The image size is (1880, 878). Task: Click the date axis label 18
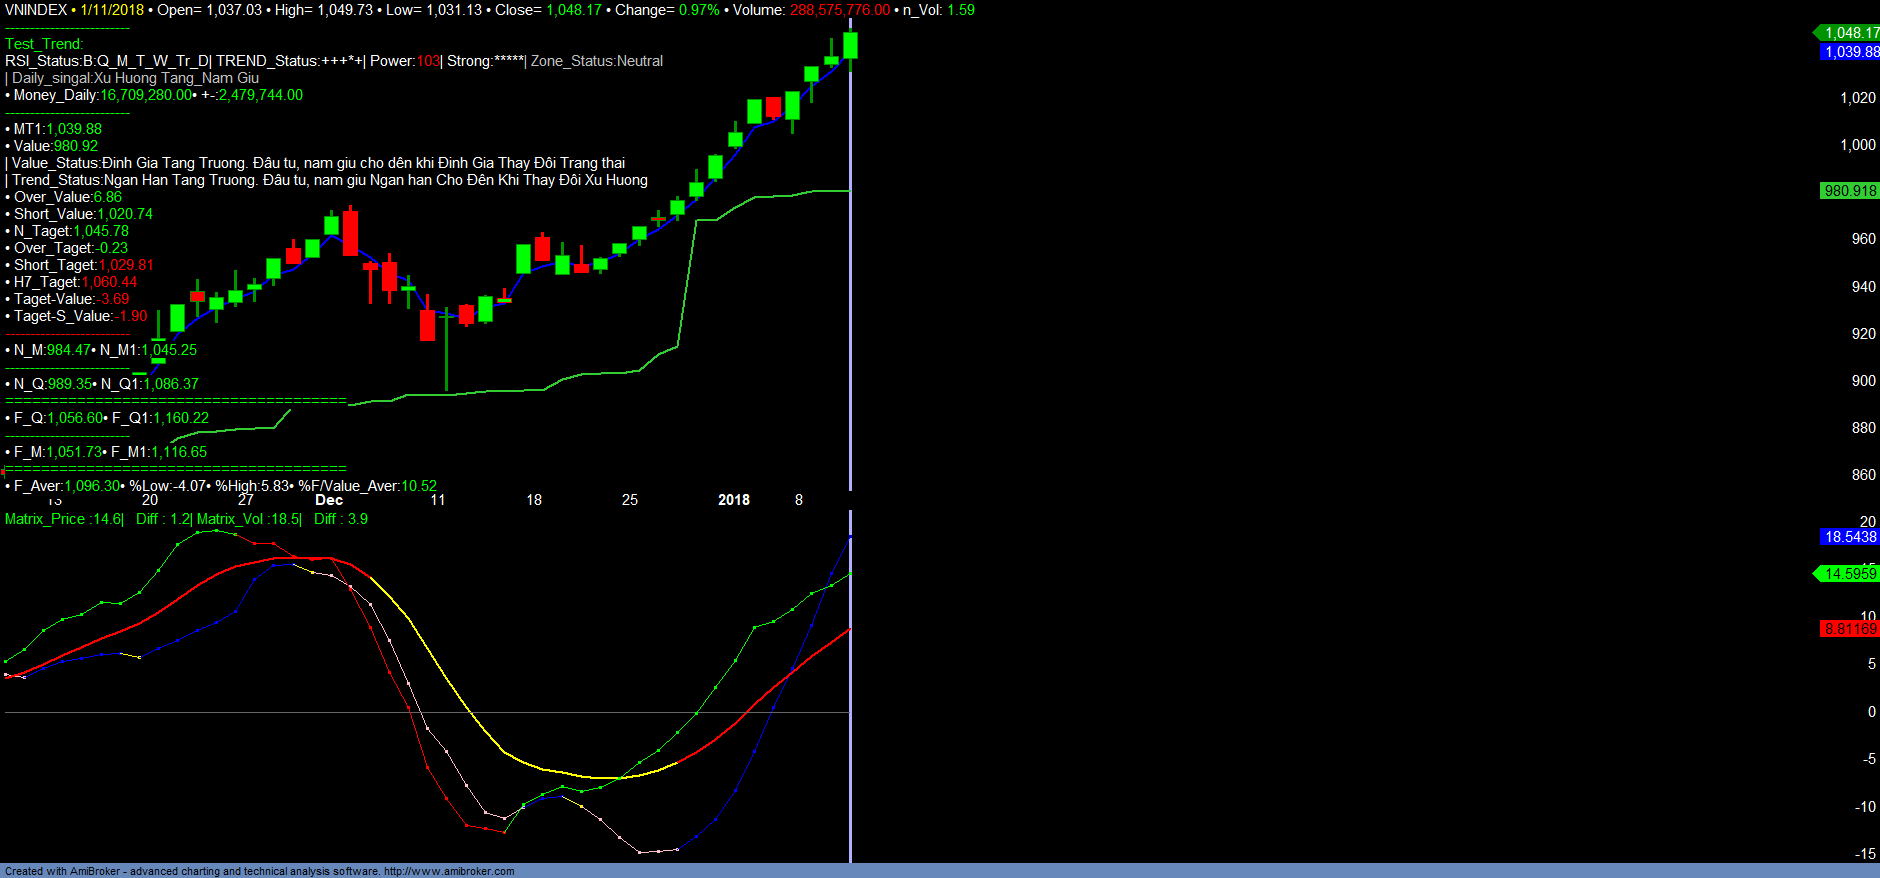pyautogui.click(x=534, y=500)
